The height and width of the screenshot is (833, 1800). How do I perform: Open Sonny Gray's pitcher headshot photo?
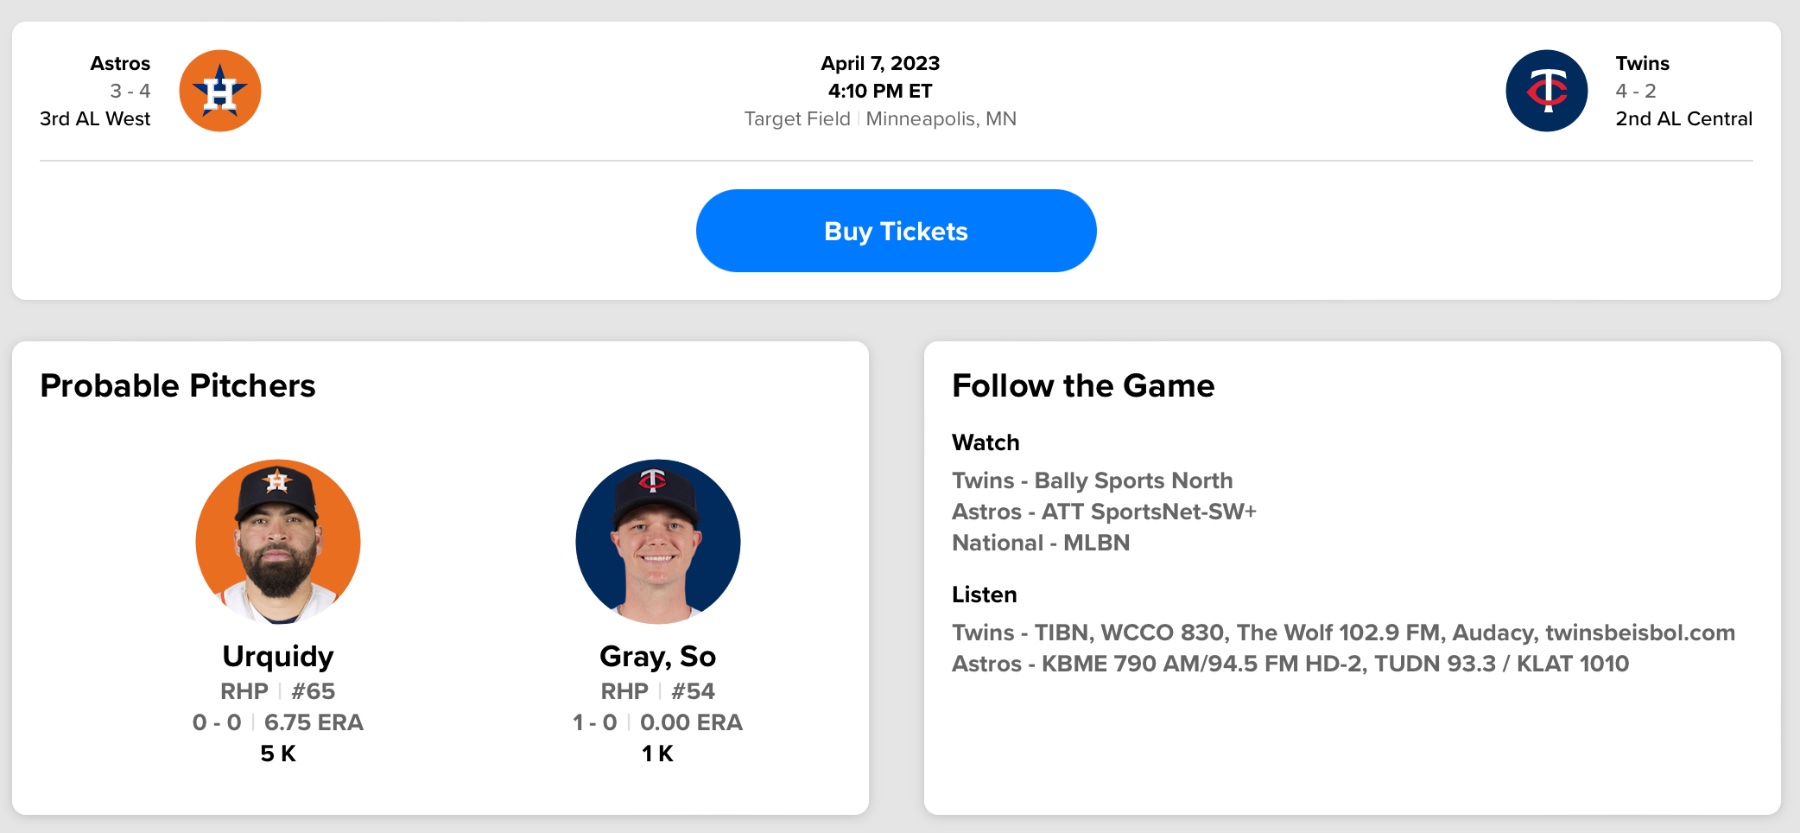(x=658, y=541)
